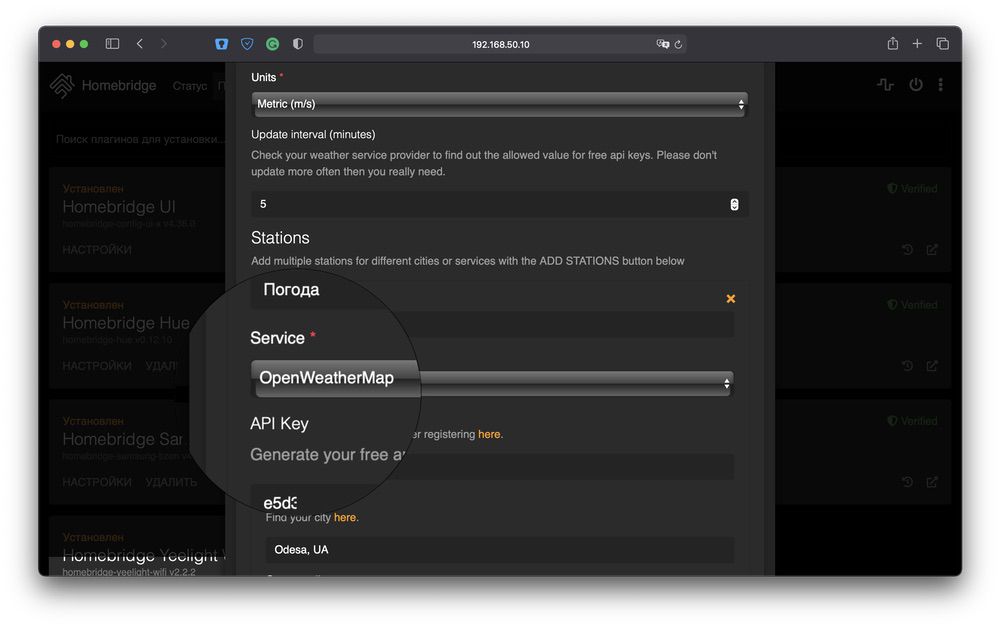Remove the Погода station with the orange X
The width and height of the screenshot is (1000, 627).
[731, 299]
